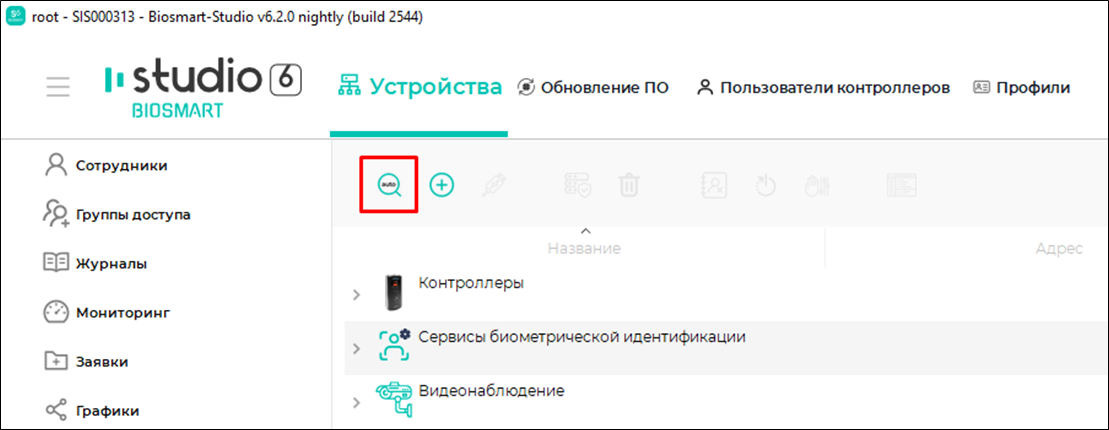Go to Сотрудники in the sidebar
The width and height of the screenshot is (1109, 430).
pyautogui.click(x=106, y=165)
